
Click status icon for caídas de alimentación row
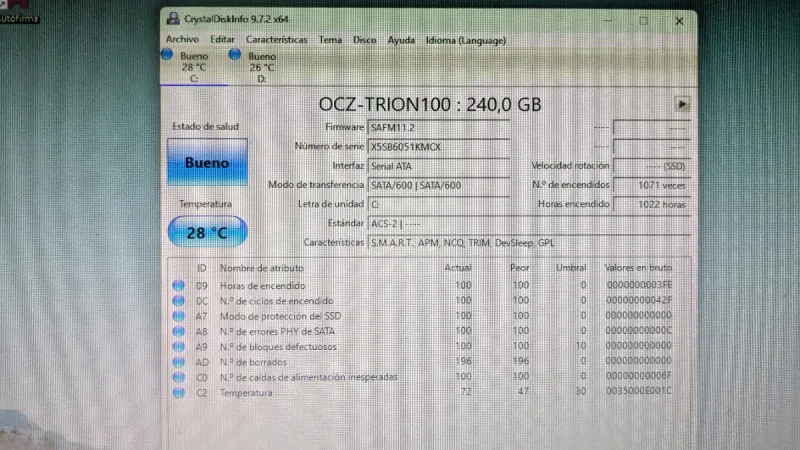[x=178, y=377]
